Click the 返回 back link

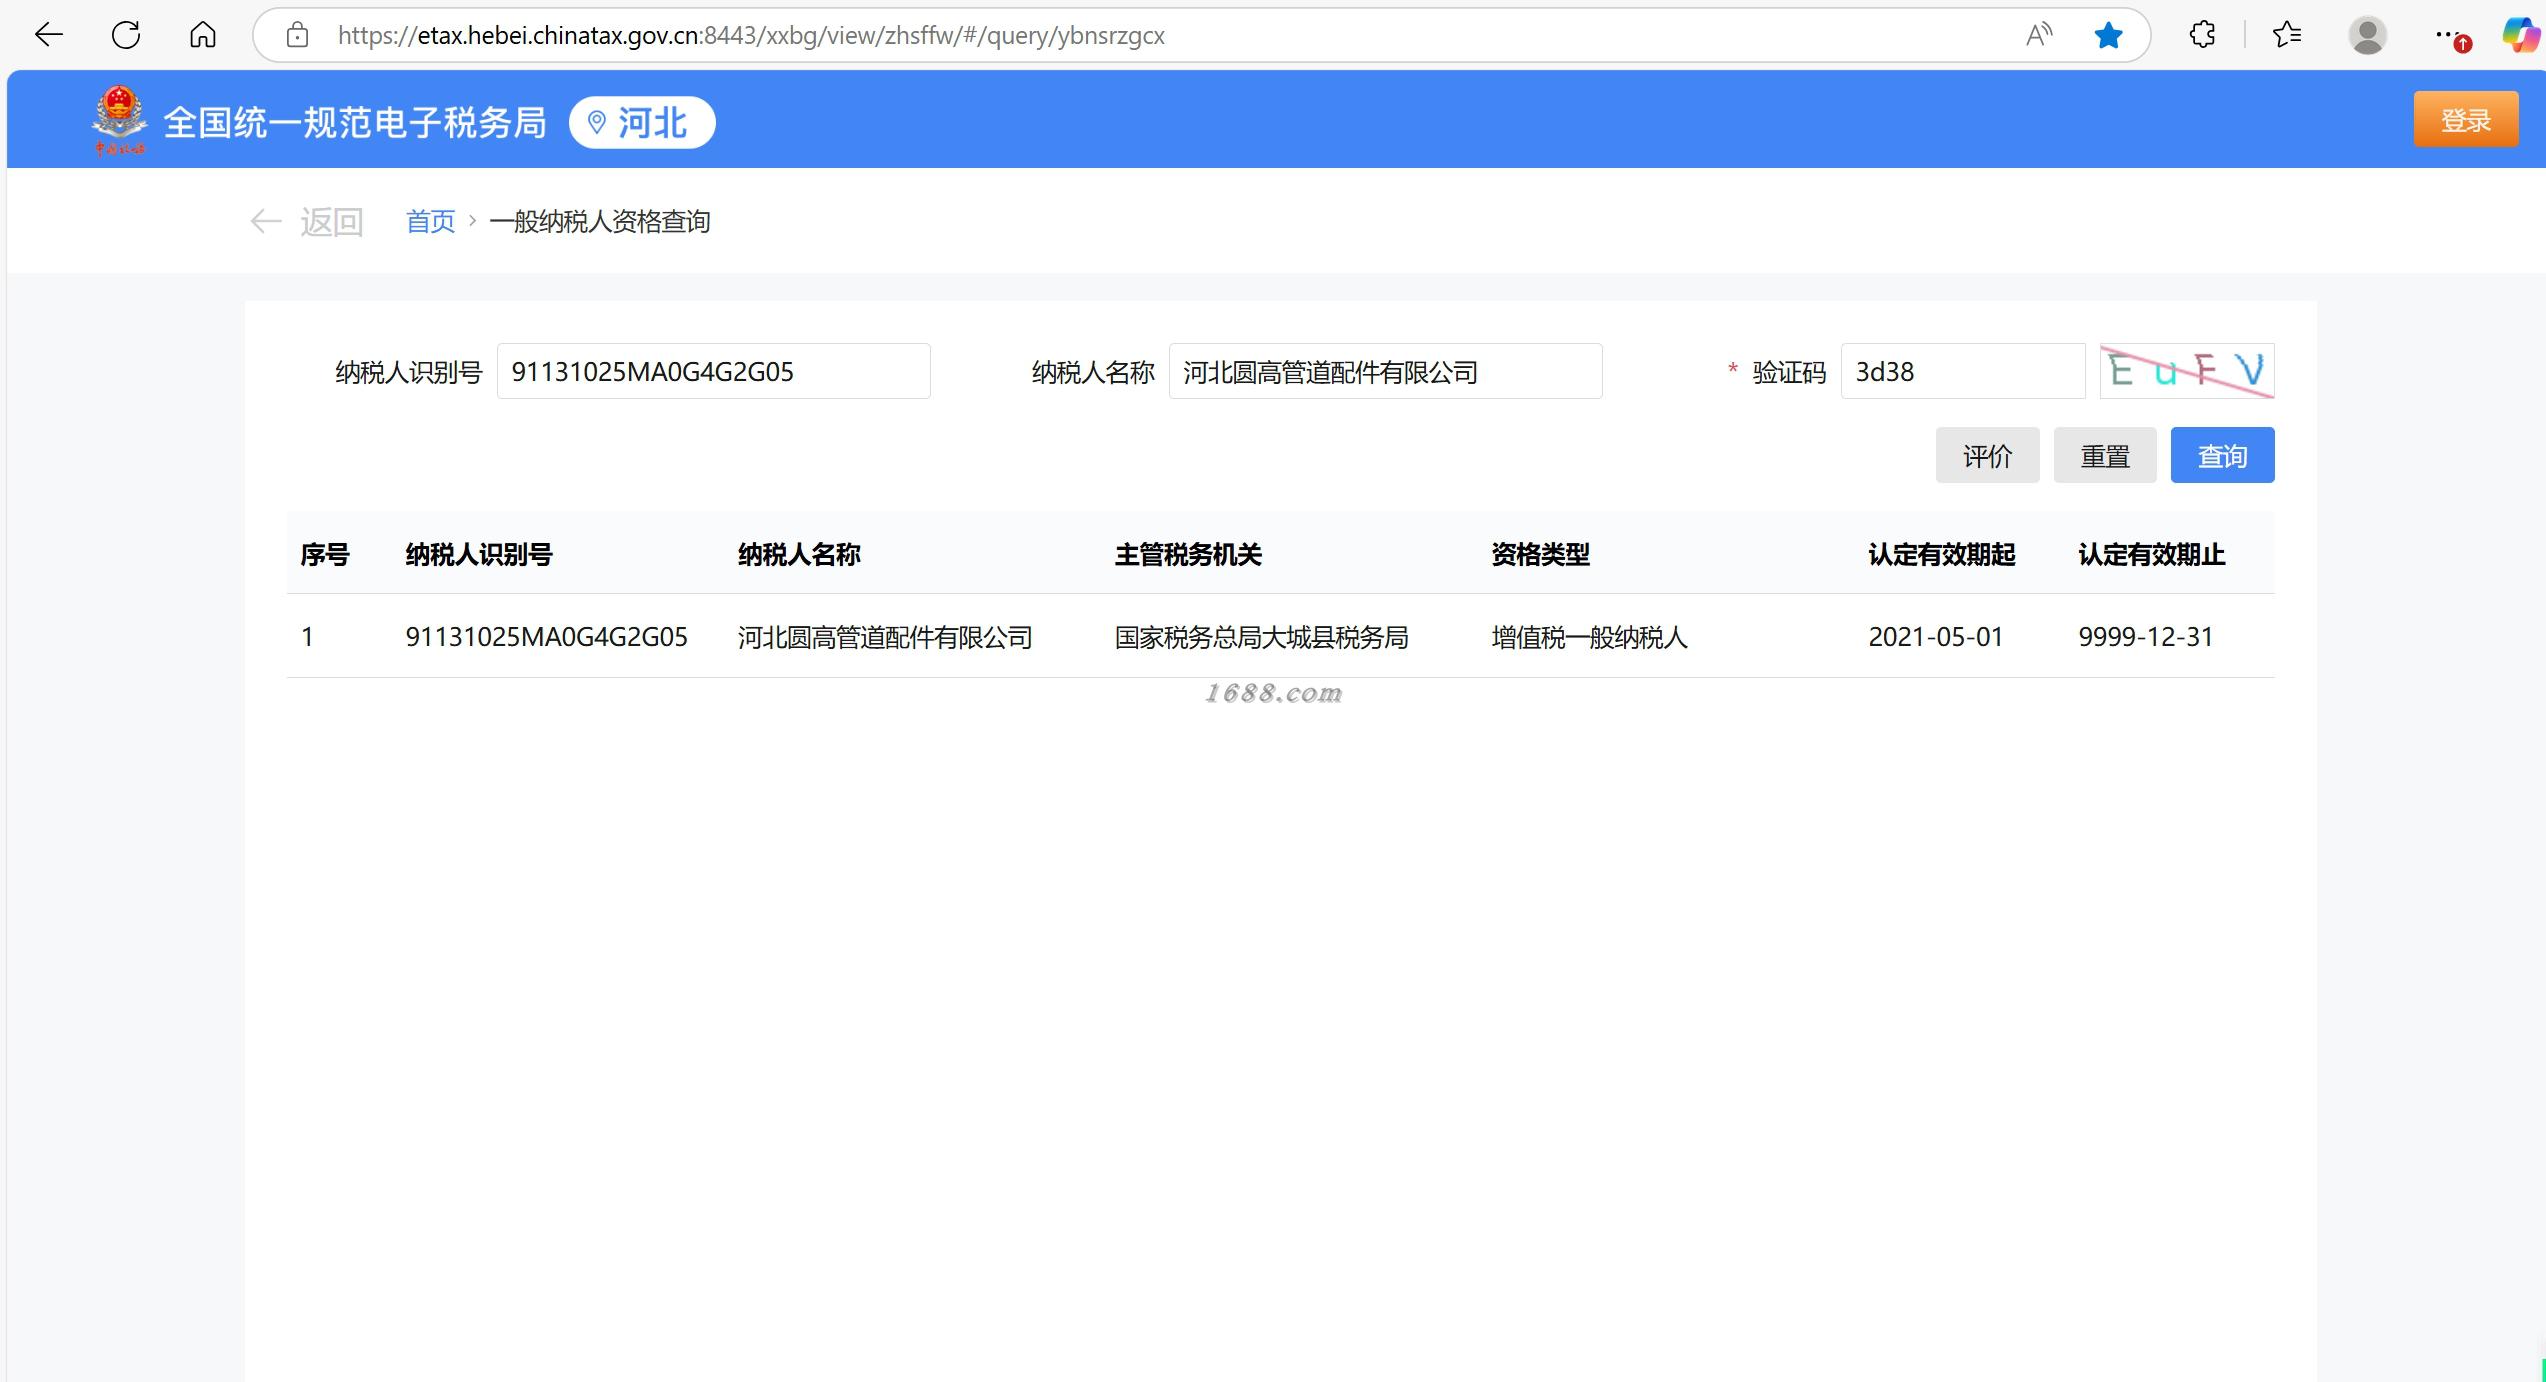(x=307, y=221)
